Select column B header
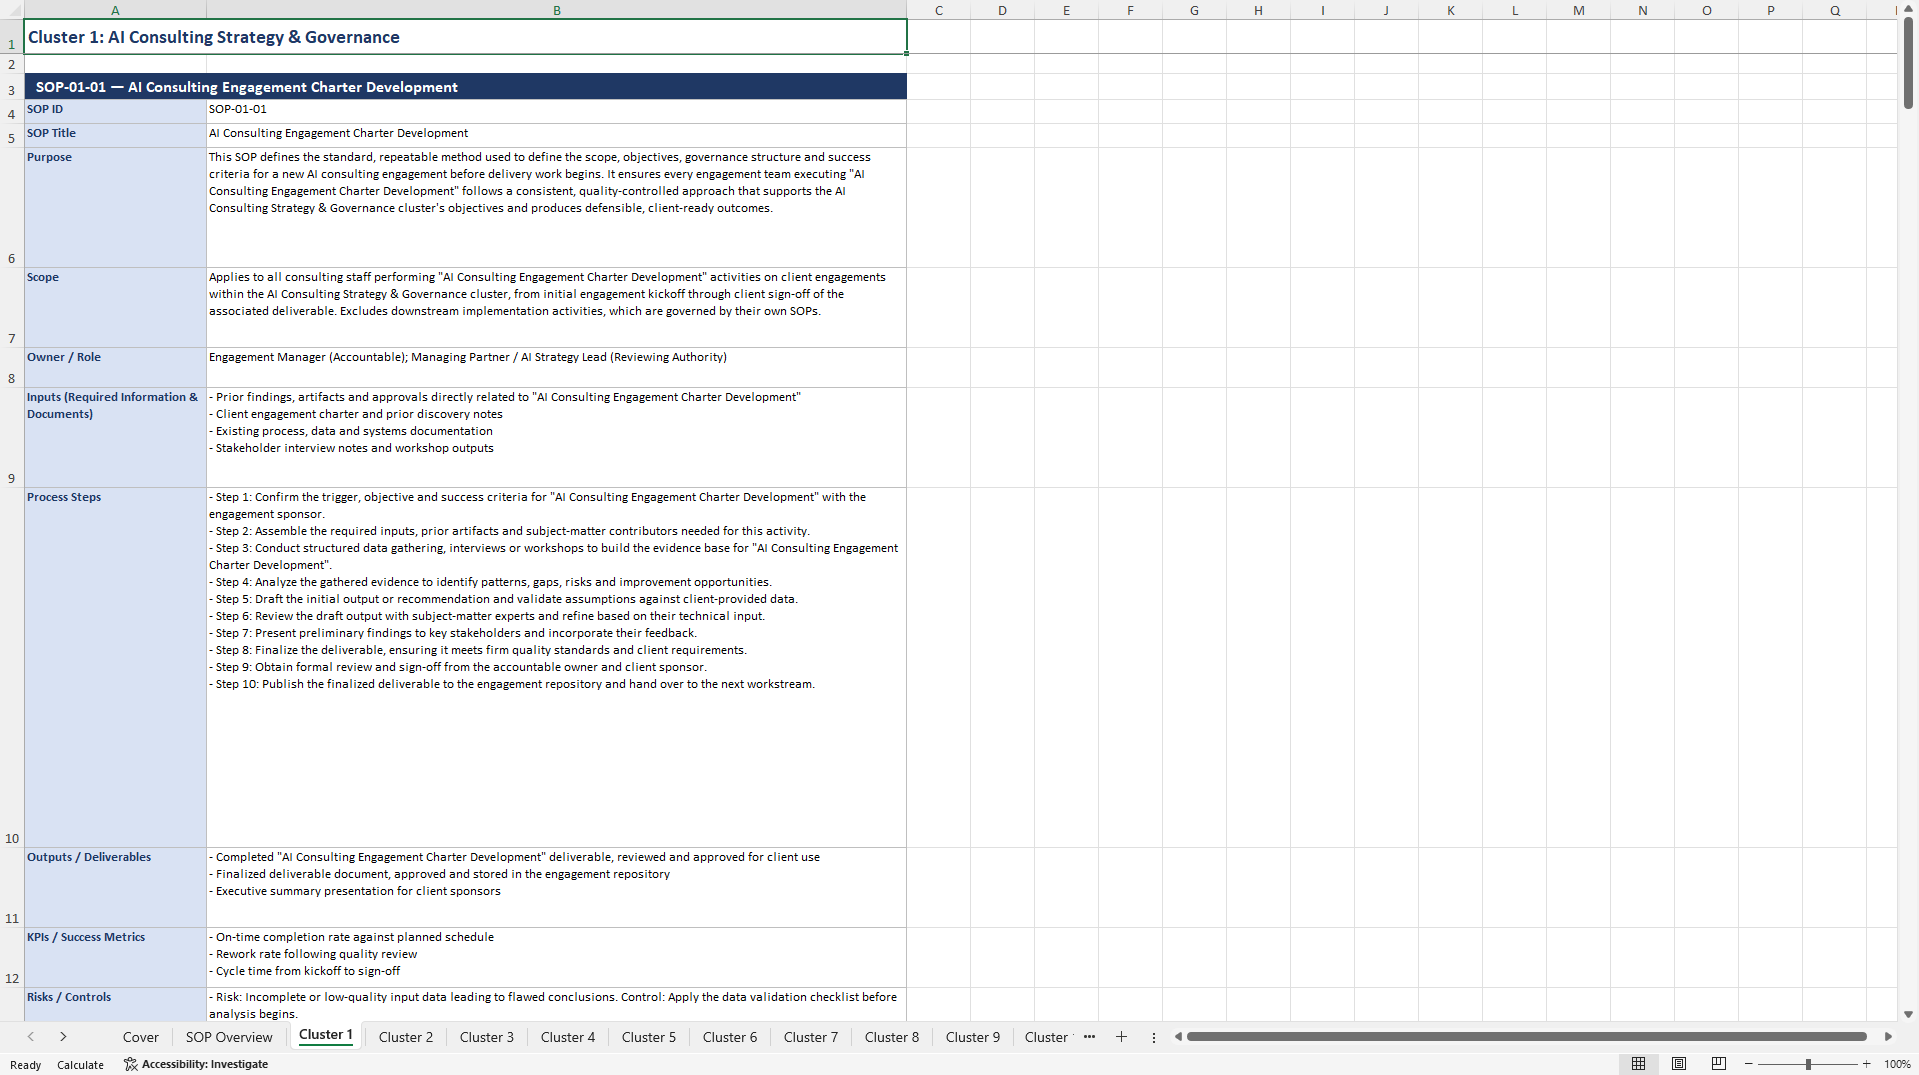The image size is (1919, 1075). pos(557,10)
